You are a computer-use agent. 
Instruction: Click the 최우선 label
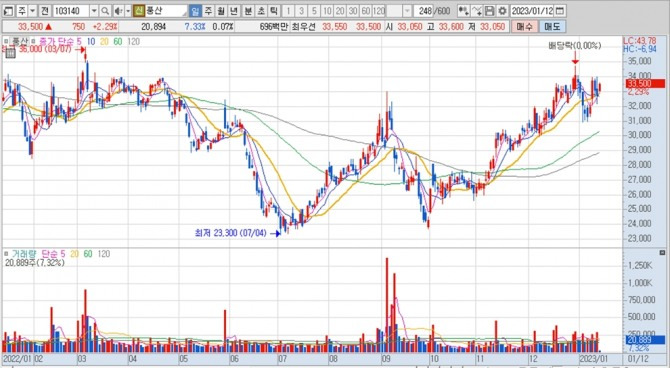coord(304,26)
